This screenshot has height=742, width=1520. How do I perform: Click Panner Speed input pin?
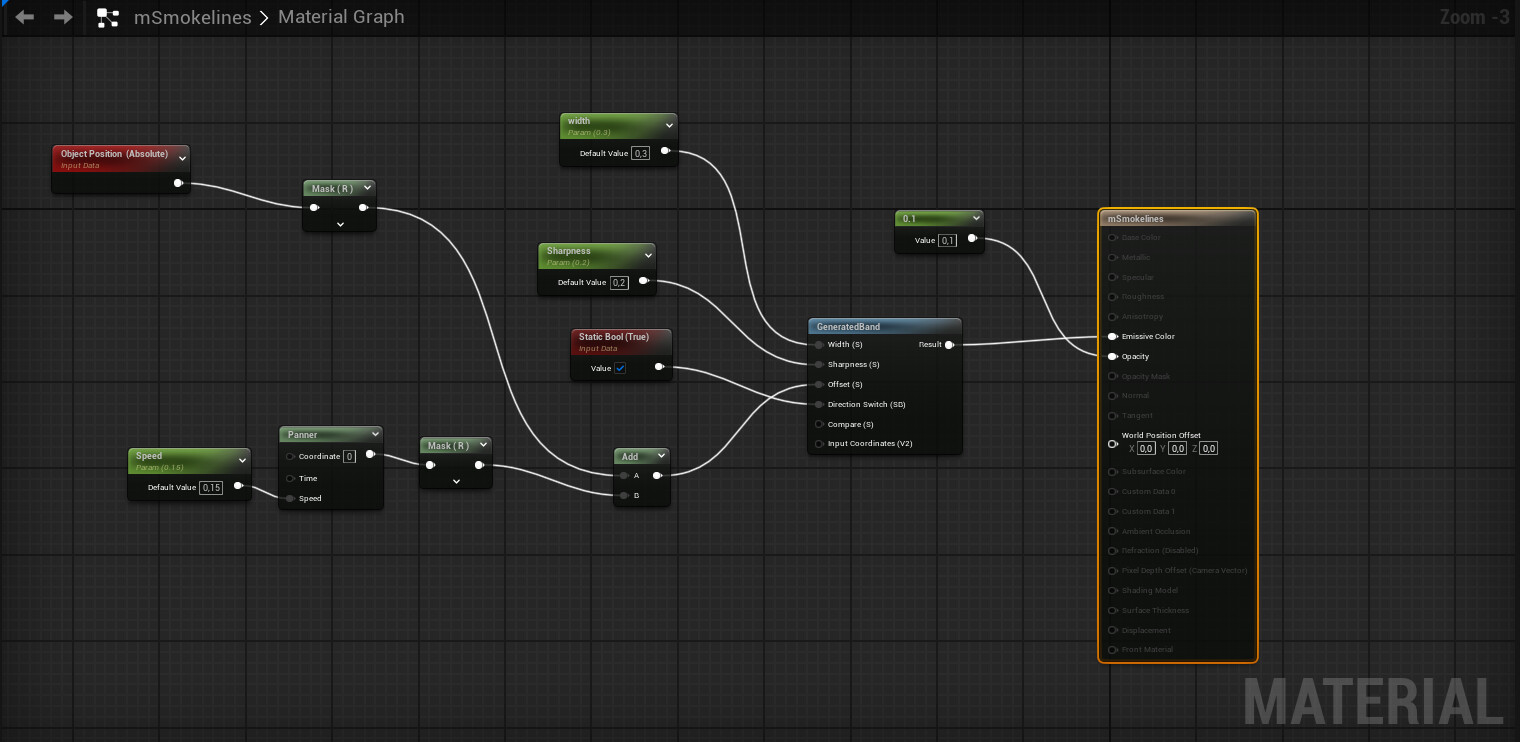point(291,498)
